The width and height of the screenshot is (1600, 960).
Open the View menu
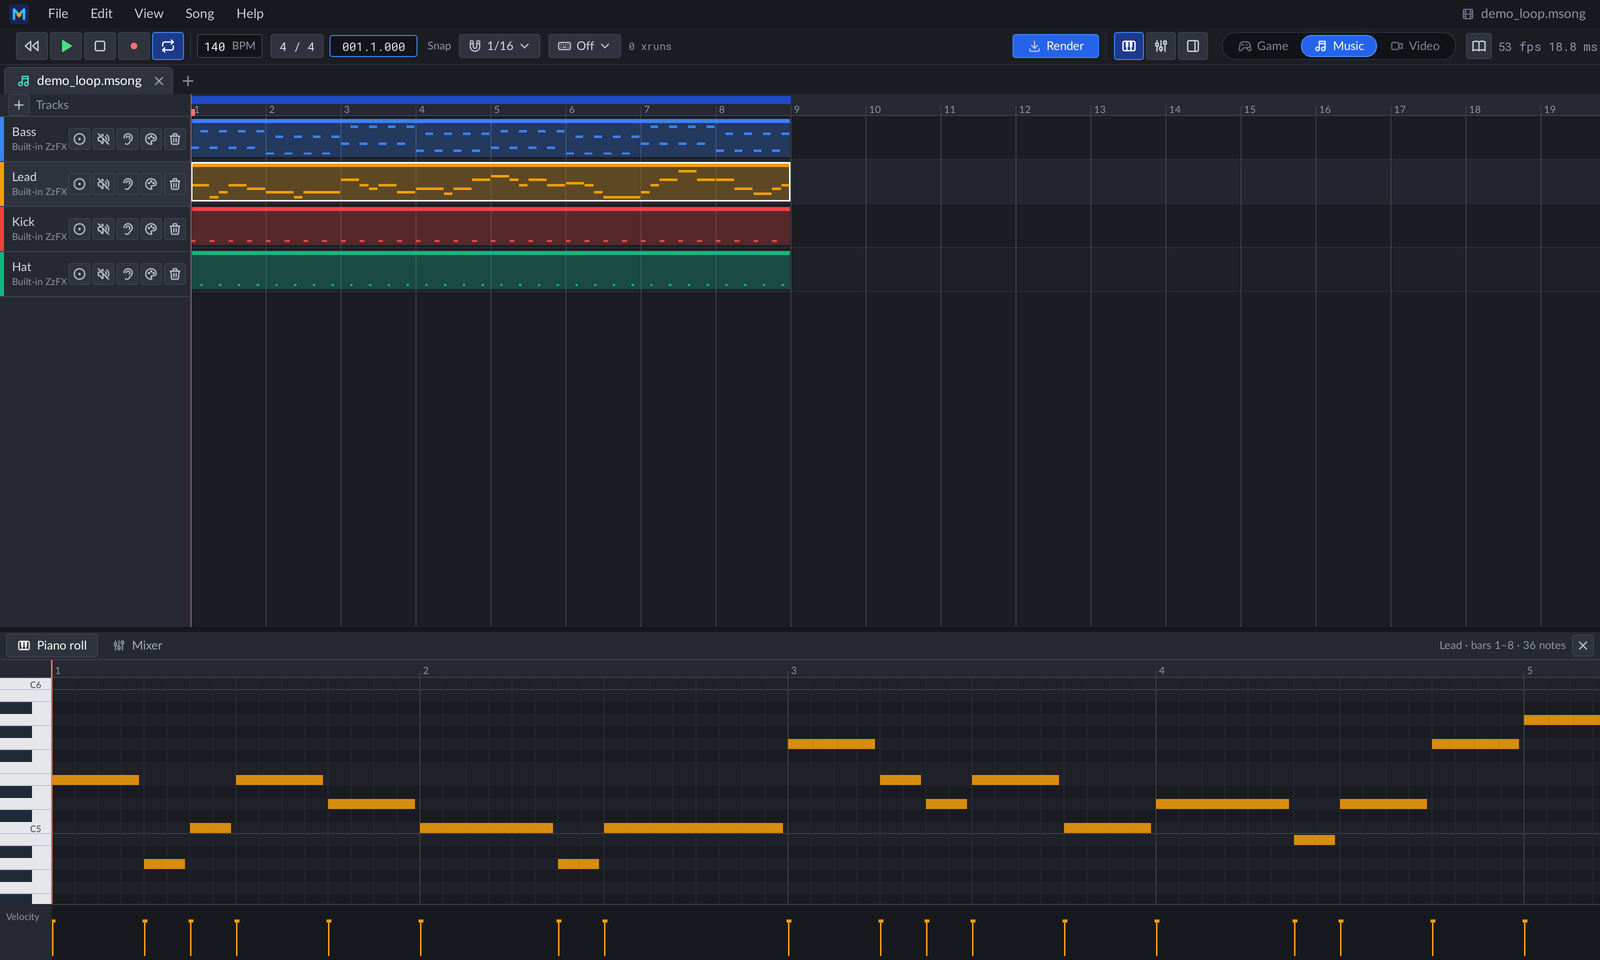click(x=149, y=14)
